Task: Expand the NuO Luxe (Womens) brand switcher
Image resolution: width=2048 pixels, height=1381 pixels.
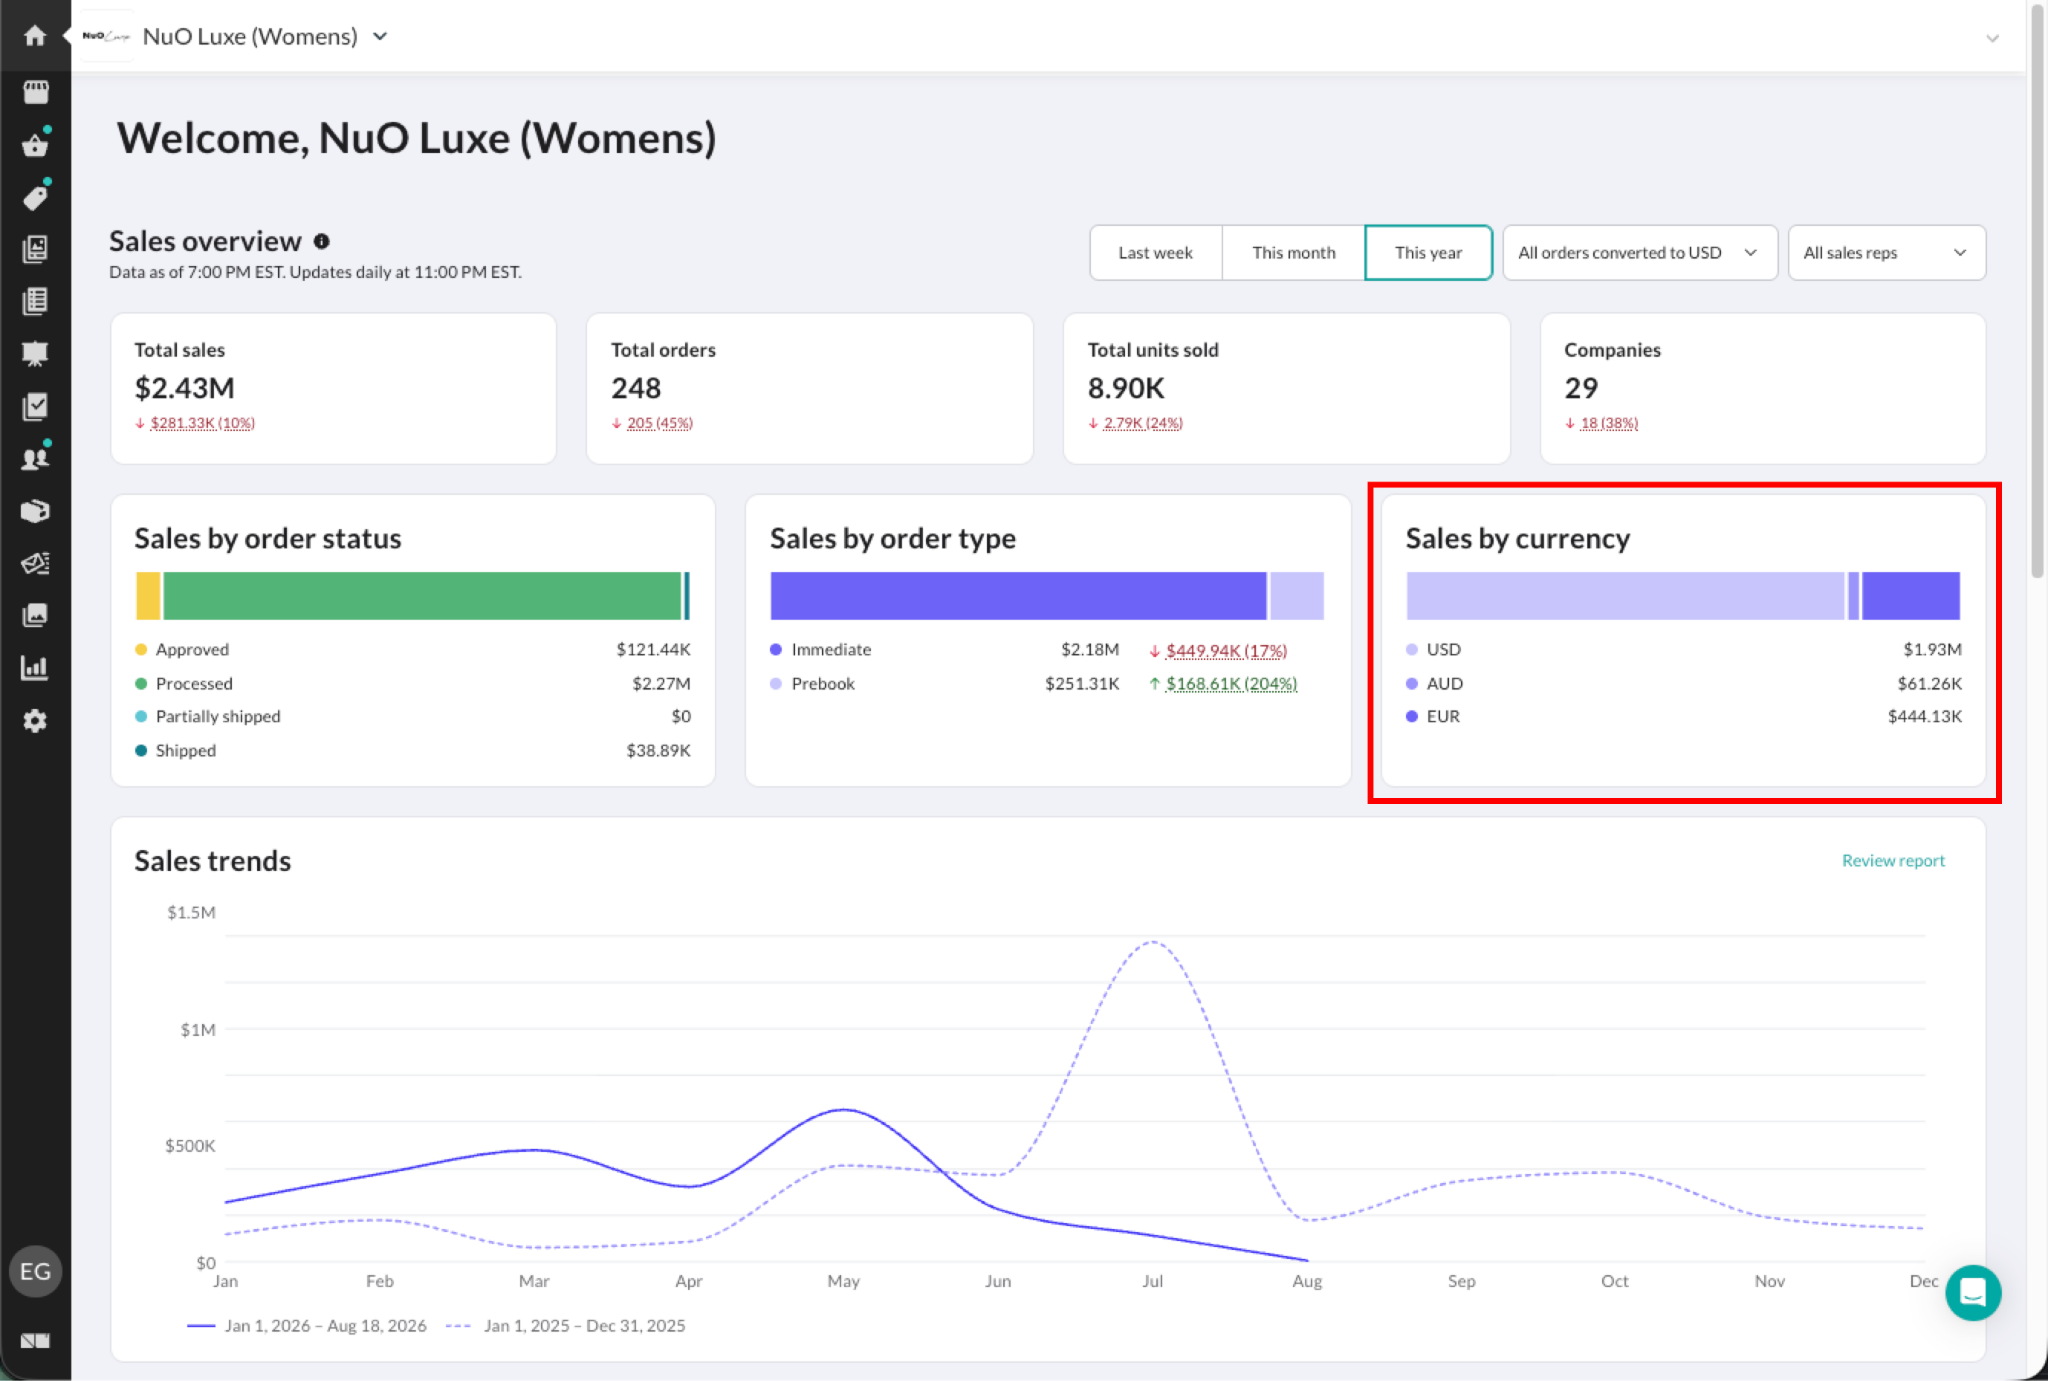Action: tap(380, 36)
